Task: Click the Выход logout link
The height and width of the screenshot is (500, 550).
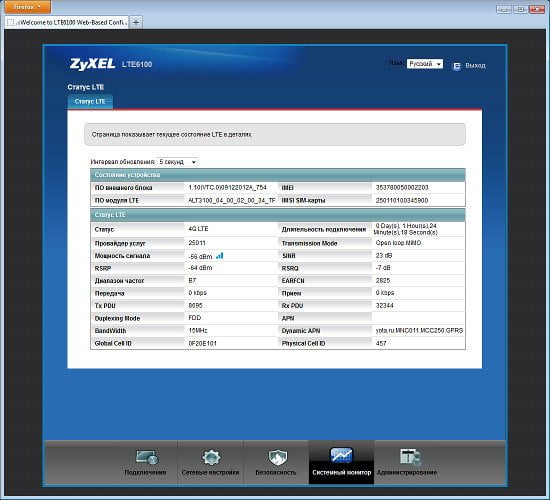Action: (475, 66)
